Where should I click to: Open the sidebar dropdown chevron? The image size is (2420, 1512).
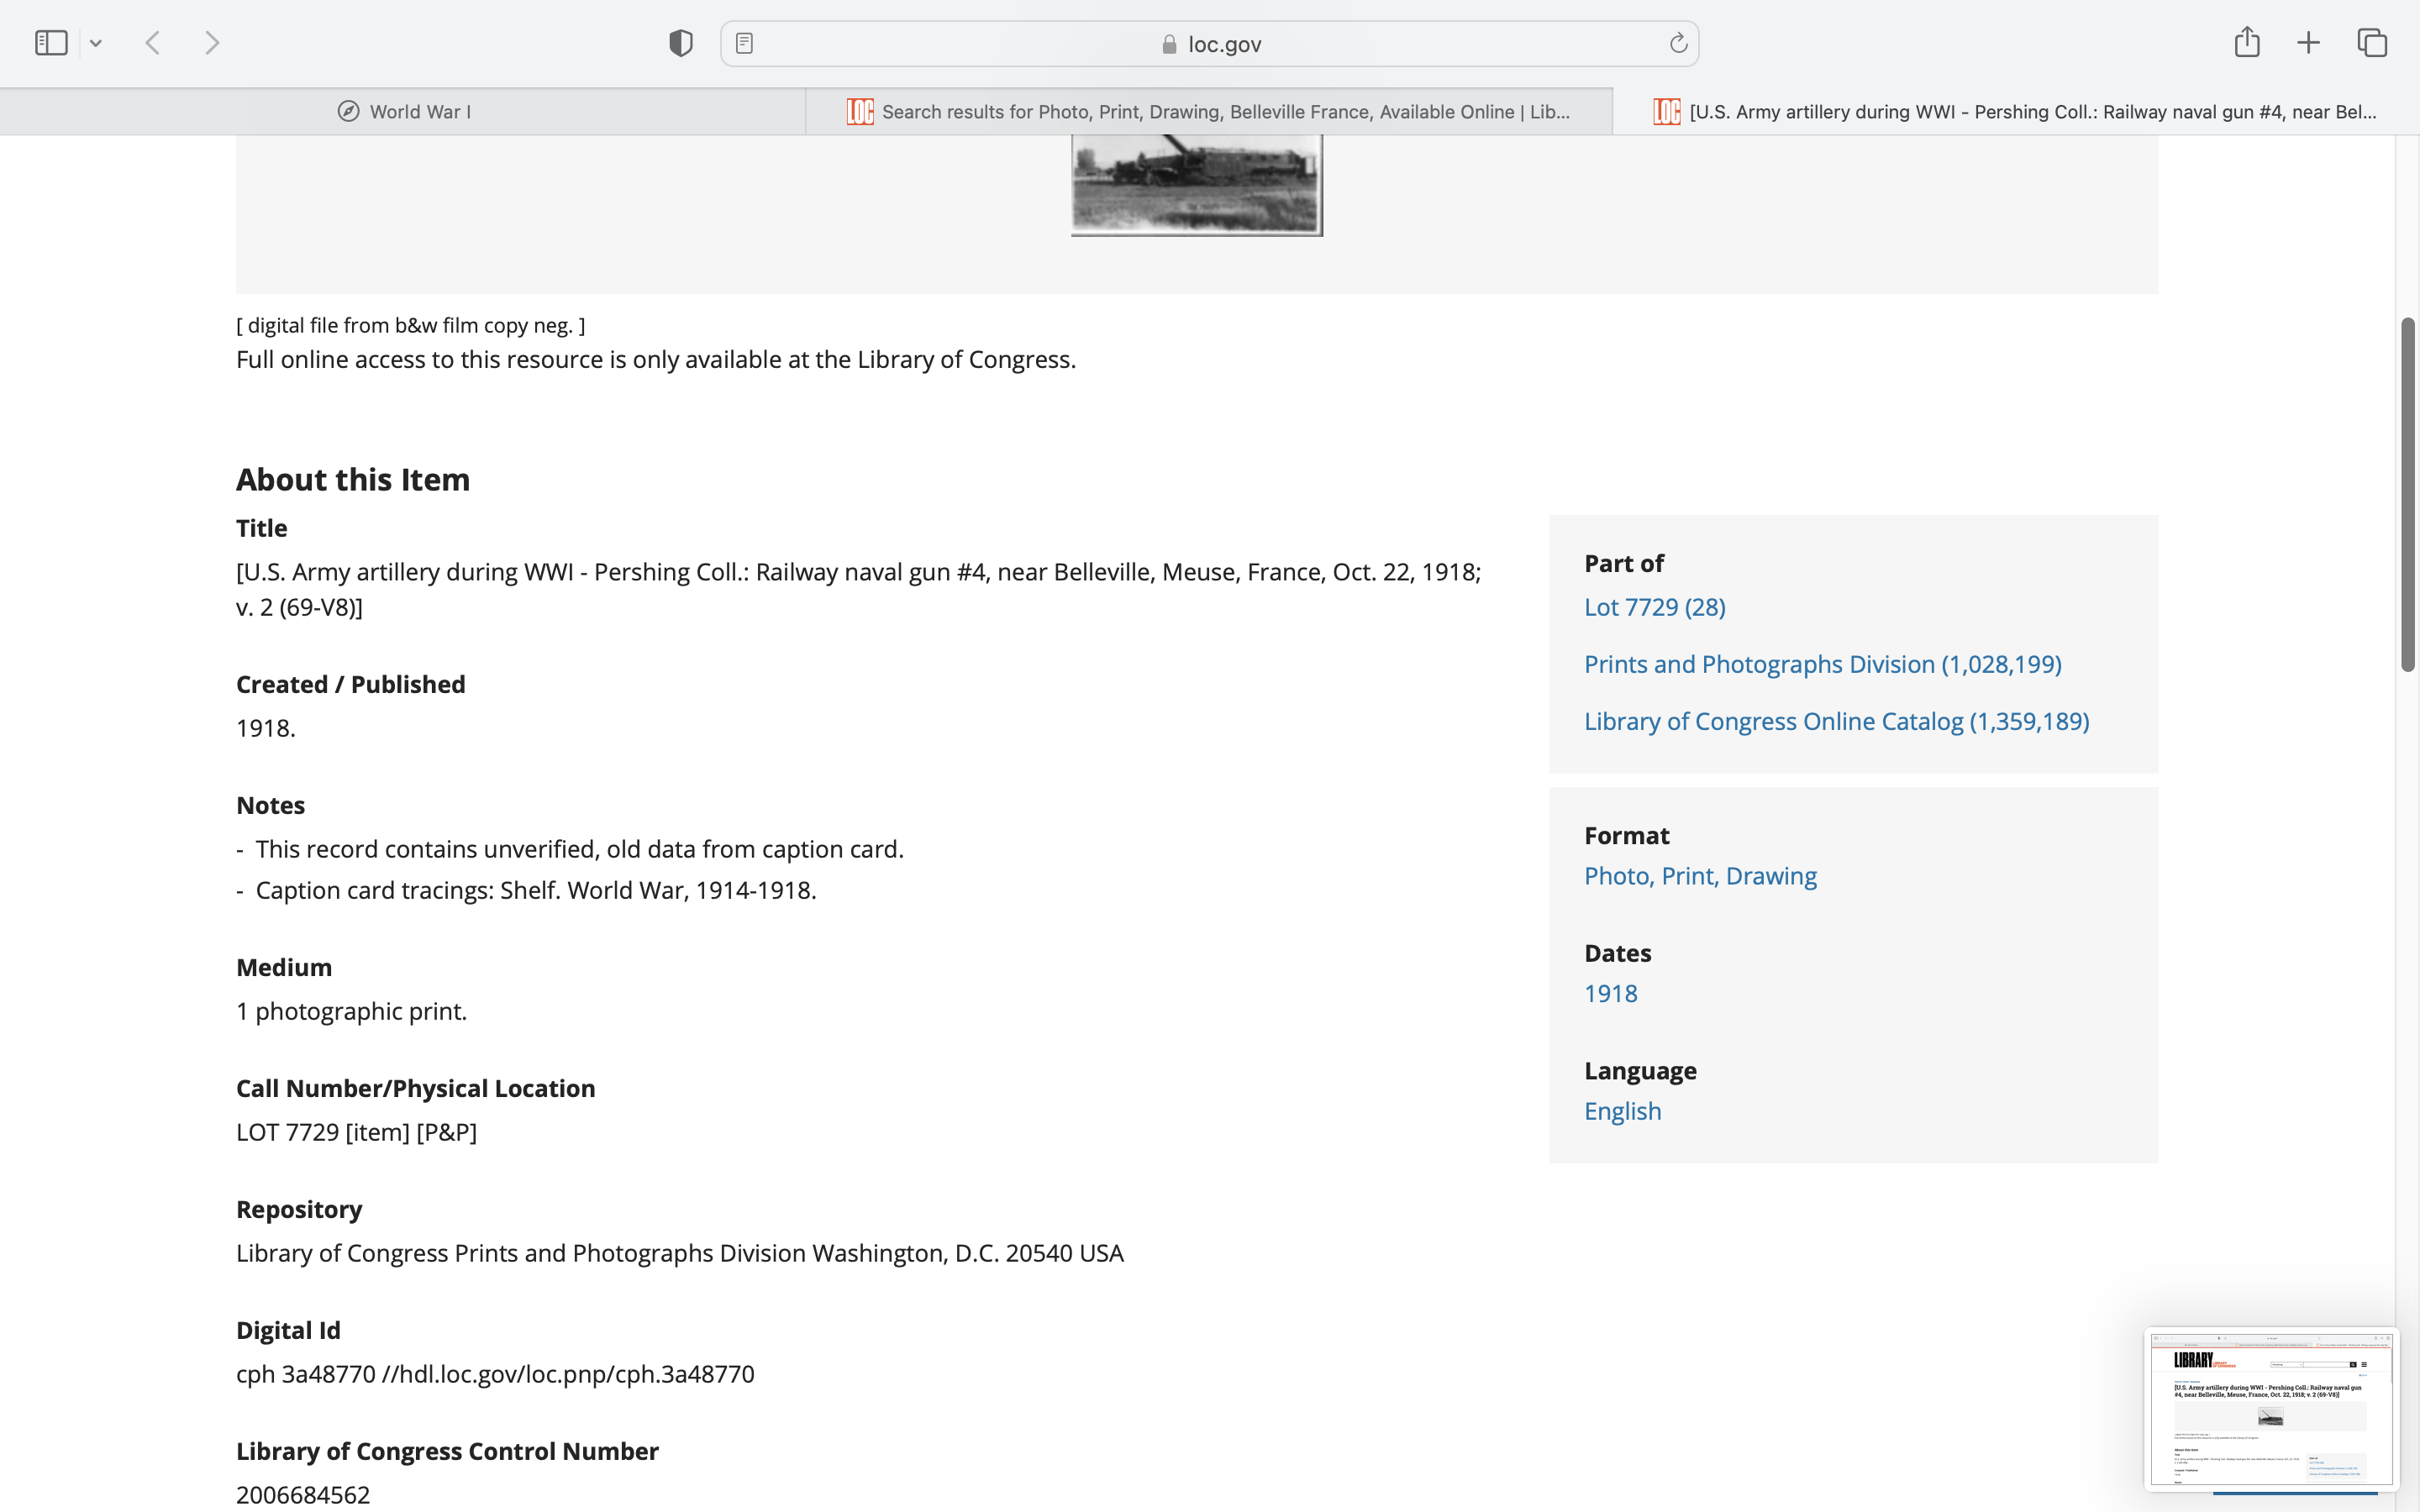[x=96, y=43]
